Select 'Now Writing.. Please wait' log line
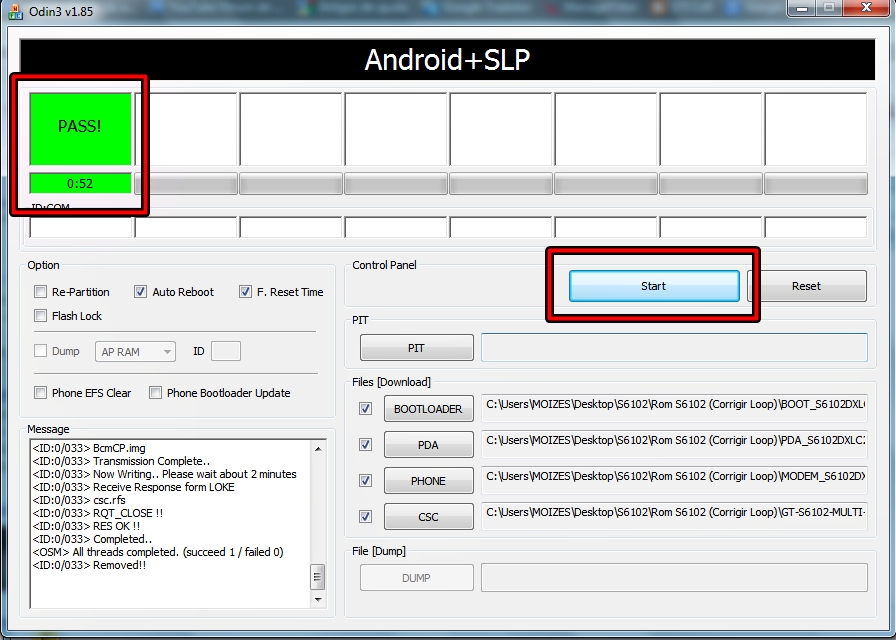Image resolution: width=896 pixels, height=640 pixels. point(165,474)
